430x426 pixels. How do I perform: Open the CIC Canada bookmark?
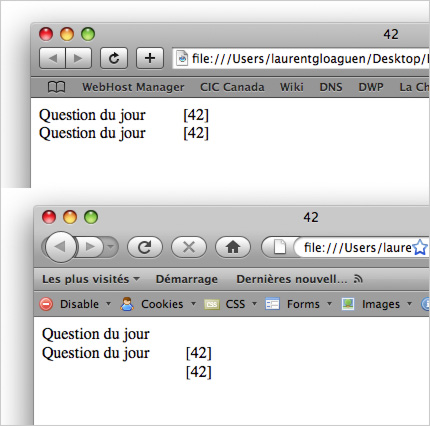(x=232, y=87)
